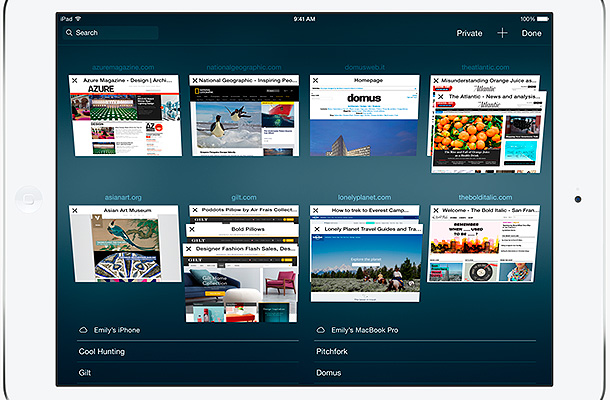Close the domus Homepage tab
This screenshot has height=400, width=610.
315,80
